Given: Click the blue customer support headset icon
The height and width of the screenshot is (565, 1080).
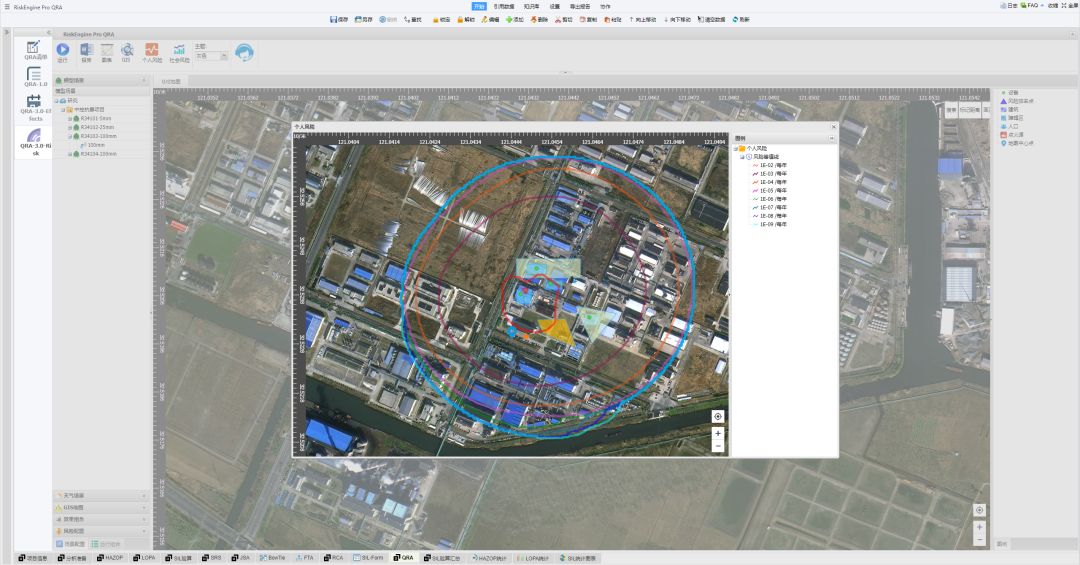Looking at the screenshot, I should tap(244, 52).
